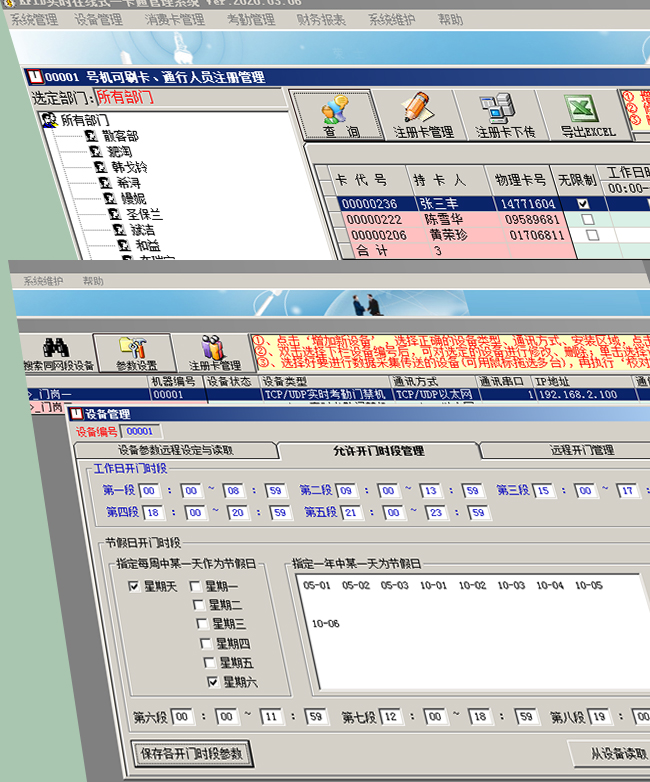This screenshot has width=650, height=782.
Task: Uncheck the 星期六 holiday checkbox
Action: coord(212,682)
